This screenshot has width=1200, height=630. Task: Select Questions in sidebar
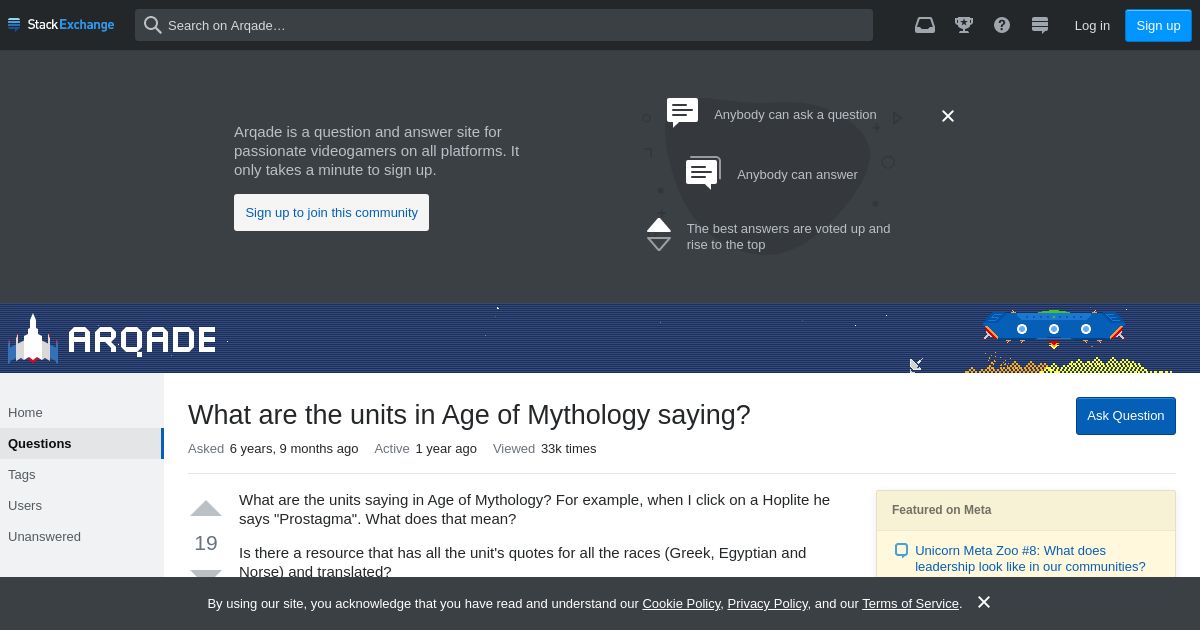[81, 443]
